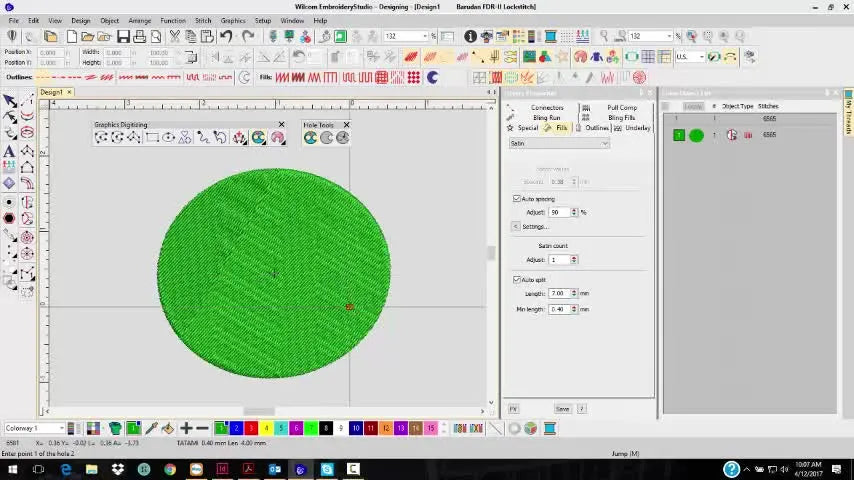Open File Explorer from the taskbar
The height and width of the screenshot is (480, 854).
(92, 469)
